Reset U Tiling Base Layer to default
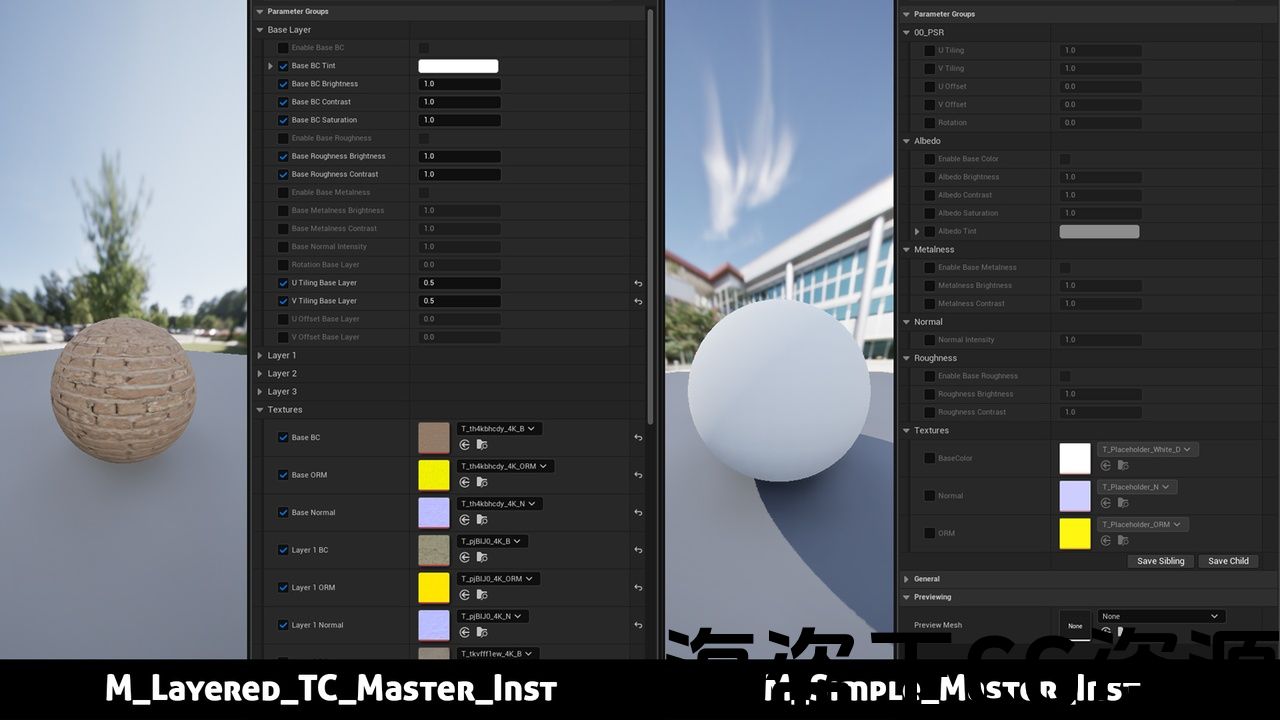1280x720 pixels. point(638,283)
